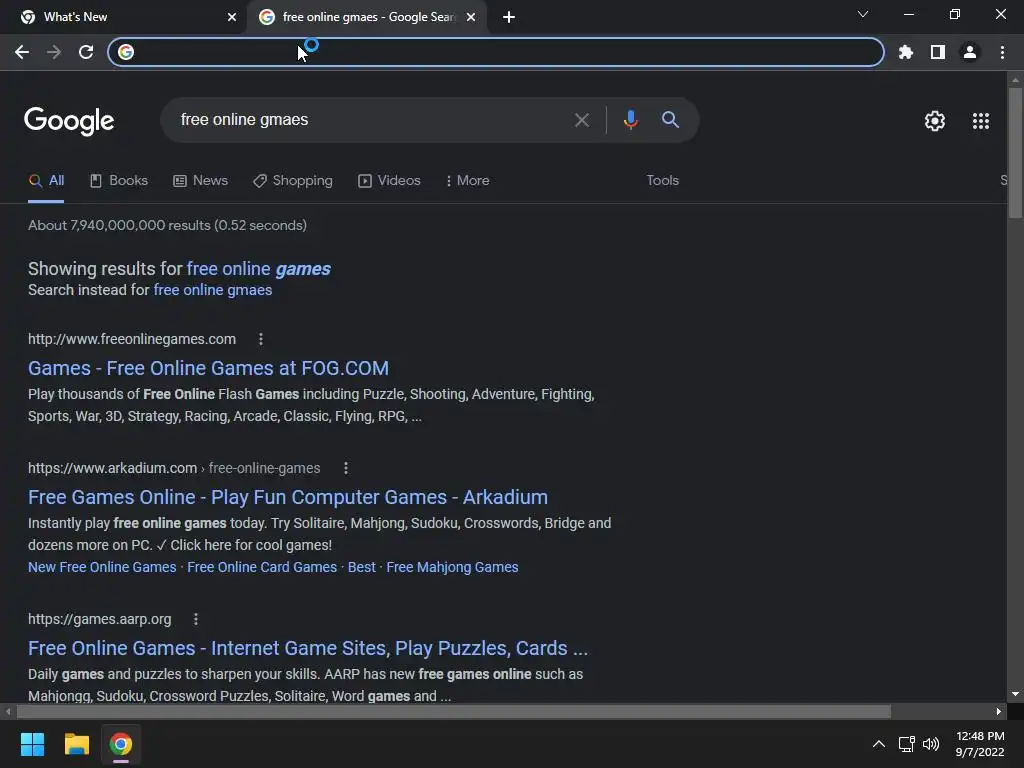Image resolution: width=1024 pixels, height=768 pixels.
Task: Close the free online gmaes tab
Action: click(471, 17)
